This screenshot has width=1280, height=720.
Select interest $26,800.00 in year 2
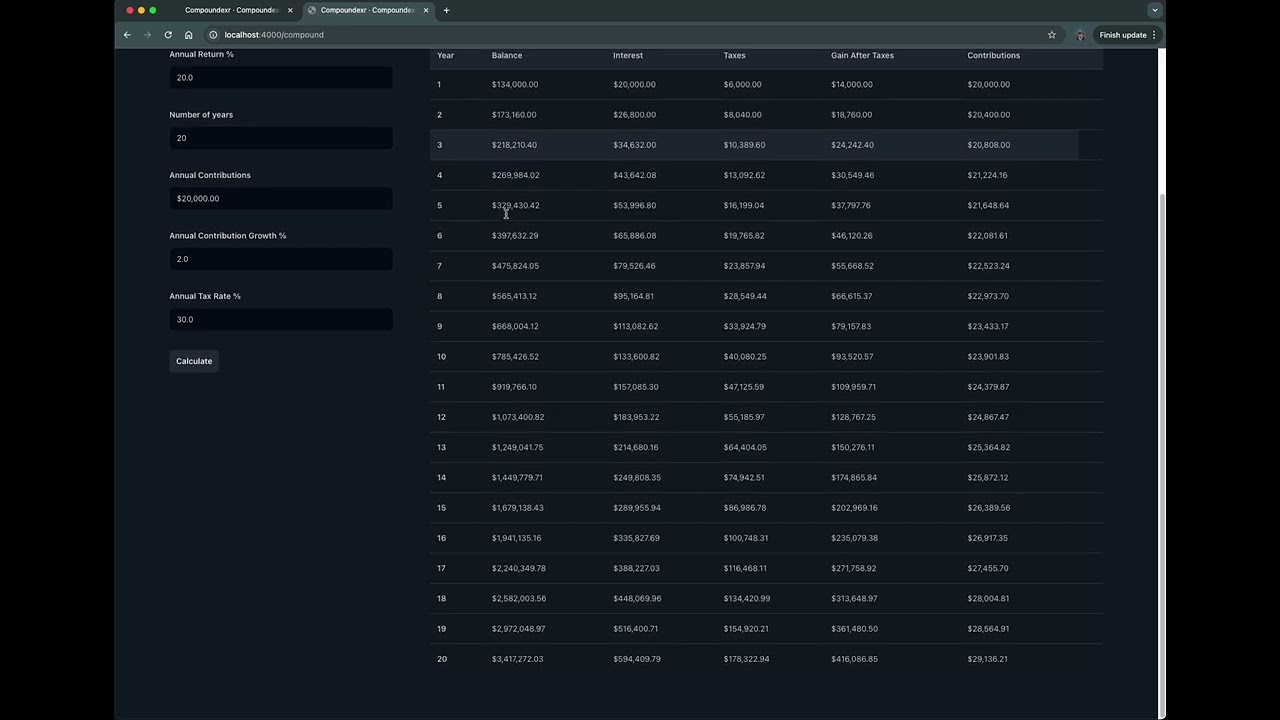(634, 115)
